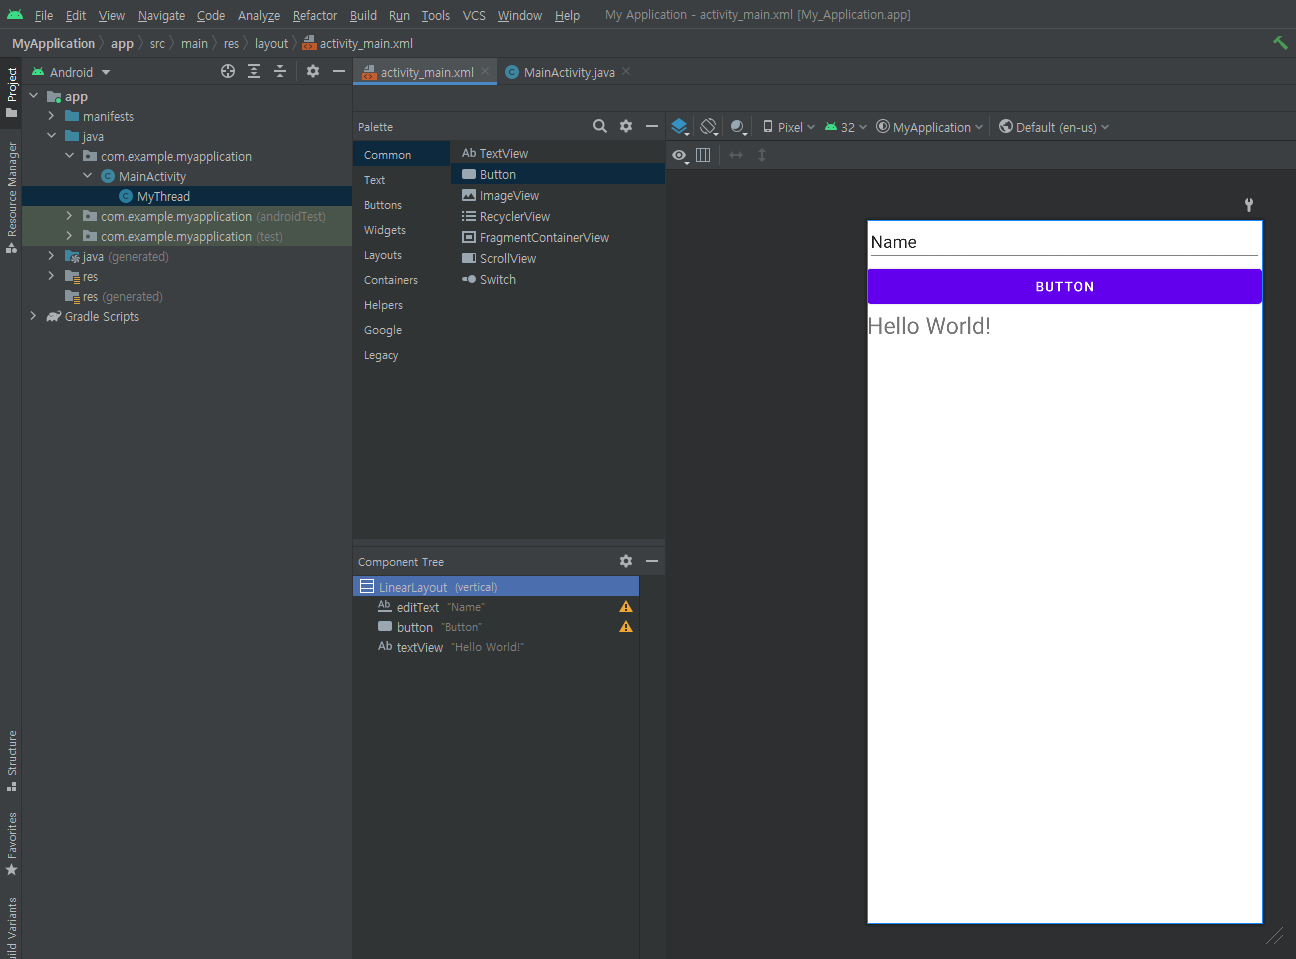Click the orientation rotate icon
Image resolution: width=1296 pixels, height=959 pixels.
[709, 127]
